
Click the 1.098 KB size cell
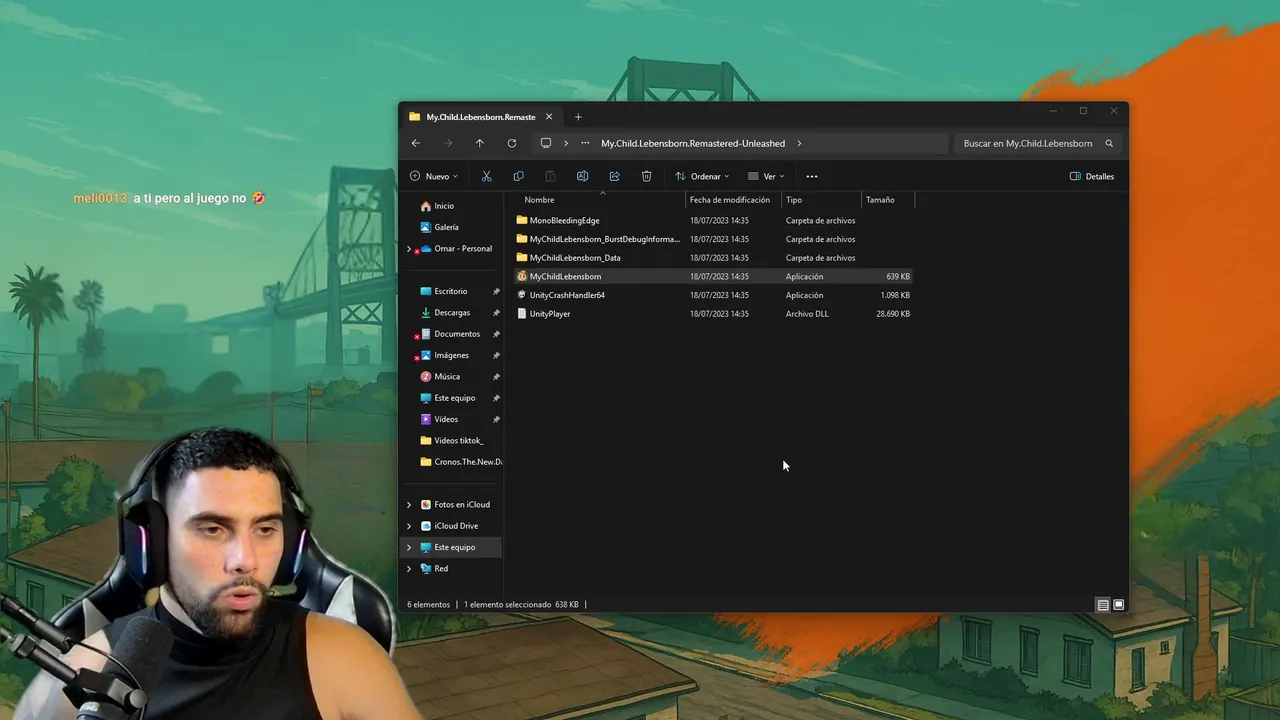click(895, 295)
